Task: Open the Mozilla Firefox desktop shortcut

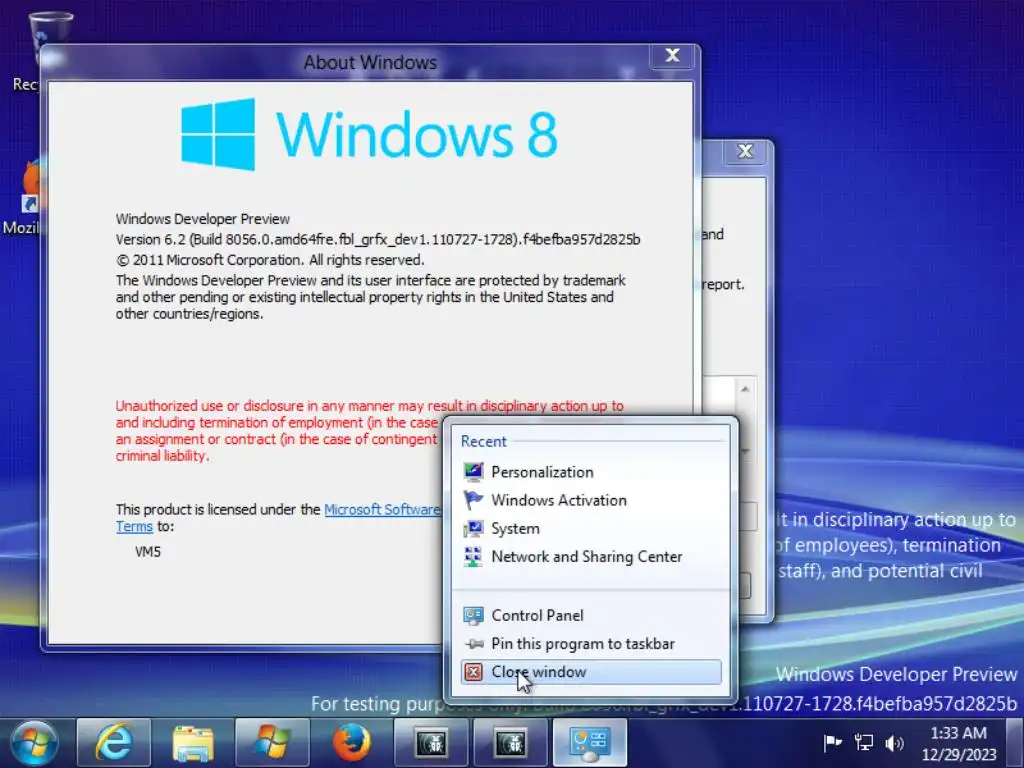Action: pos(25,196)
